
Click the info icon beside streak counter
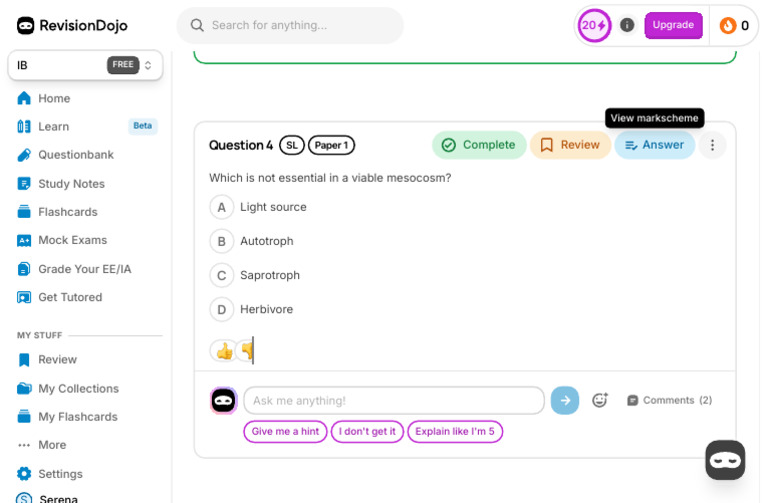(x=627, y=25)
